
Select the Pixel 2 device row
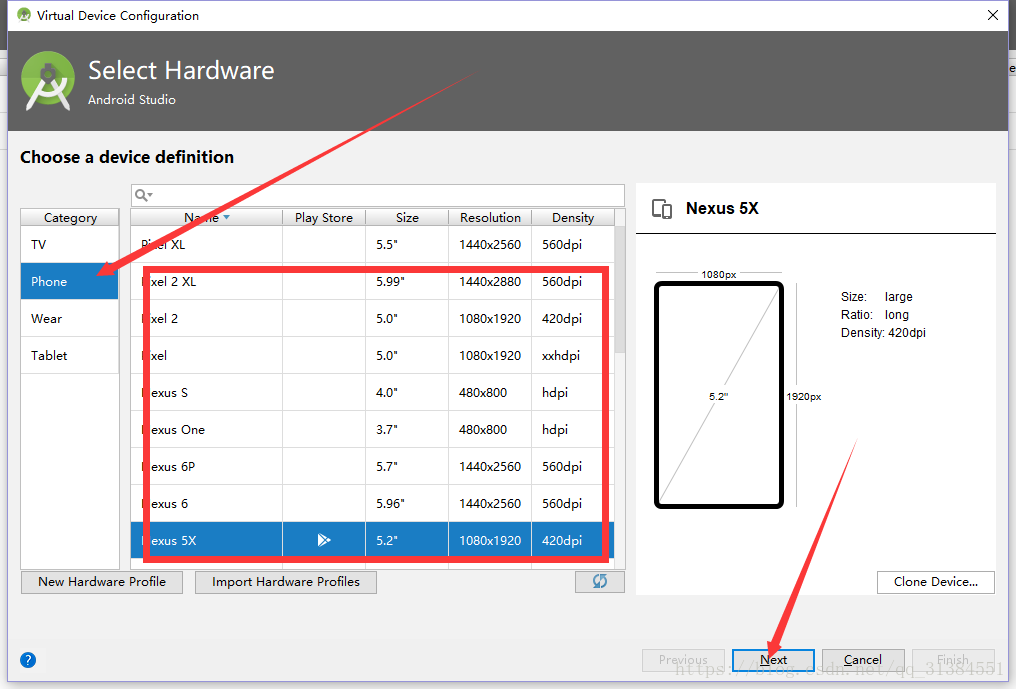(373, 318)
